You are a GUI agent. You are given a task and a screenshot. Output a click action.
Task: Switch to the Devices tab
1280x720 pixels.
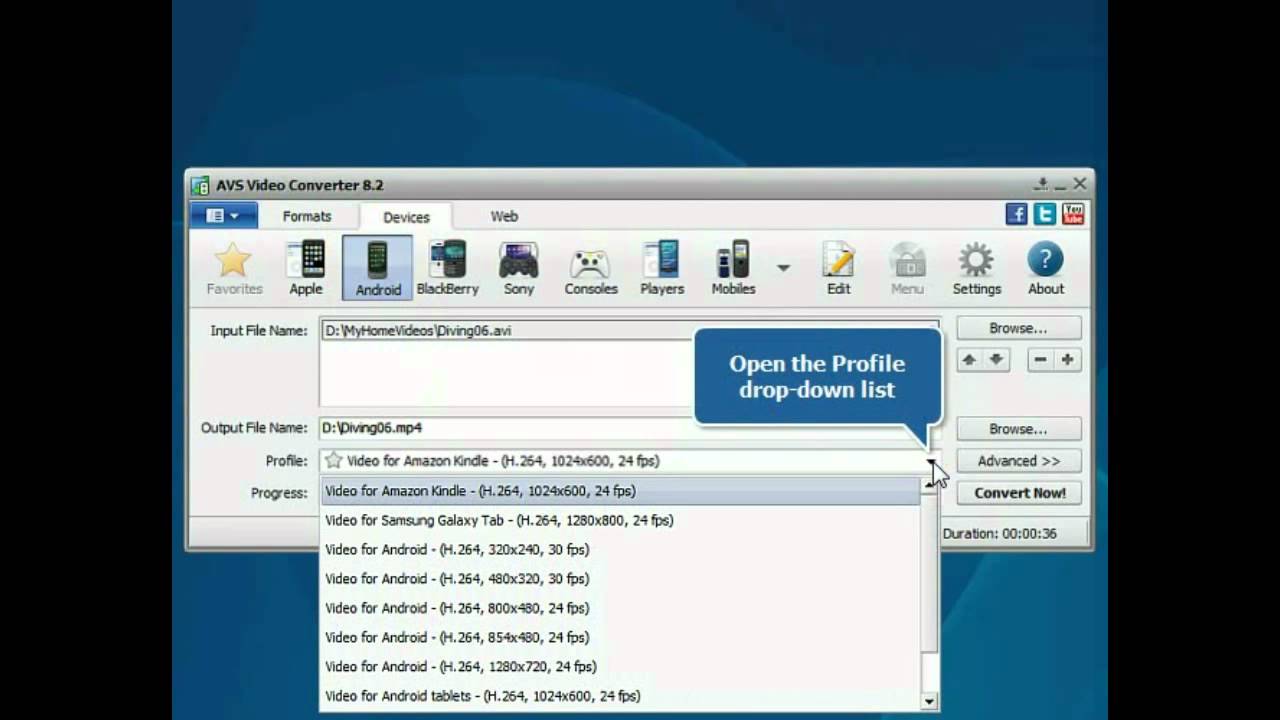pos(406,217)
